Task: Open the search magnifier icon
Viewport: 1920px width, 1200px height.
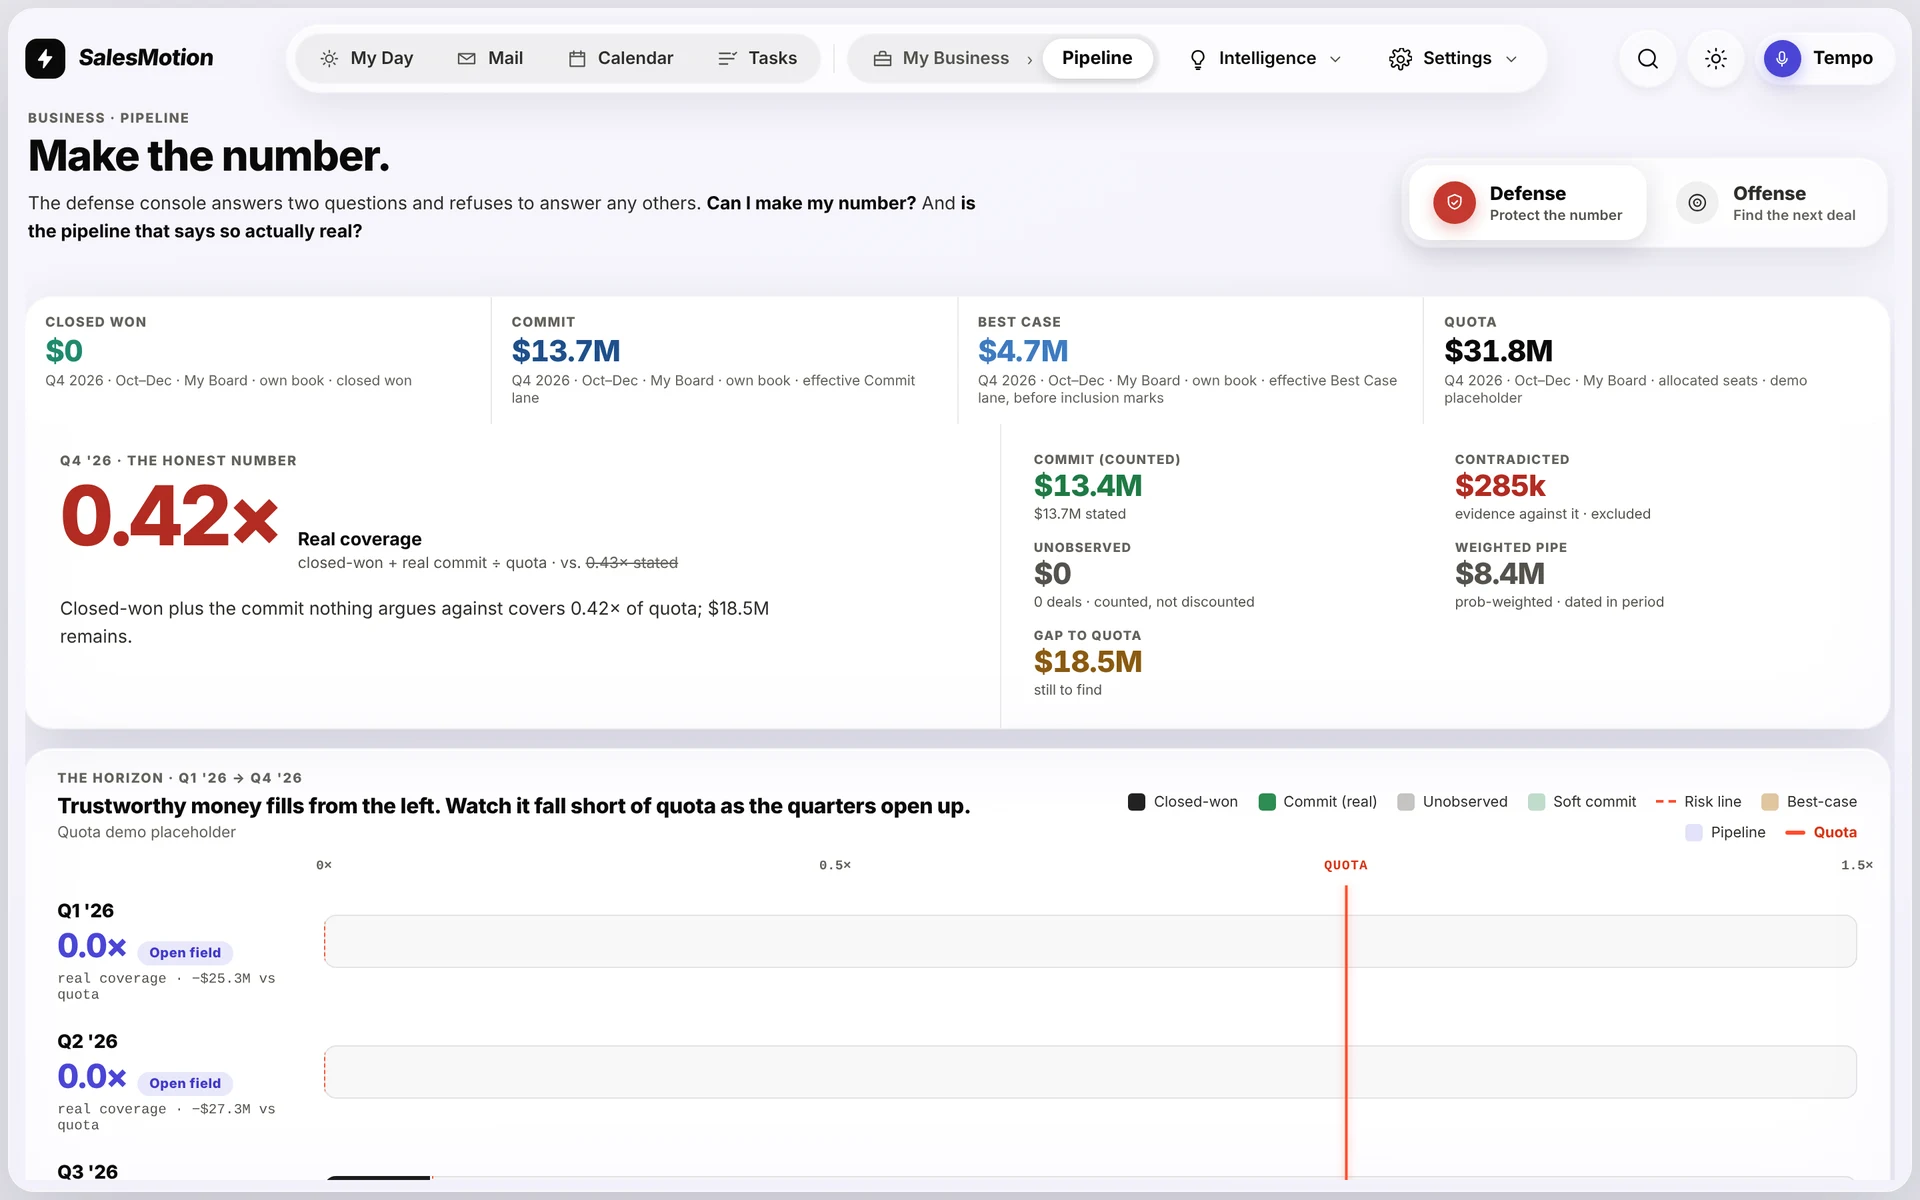Action: click(1648, 58)
